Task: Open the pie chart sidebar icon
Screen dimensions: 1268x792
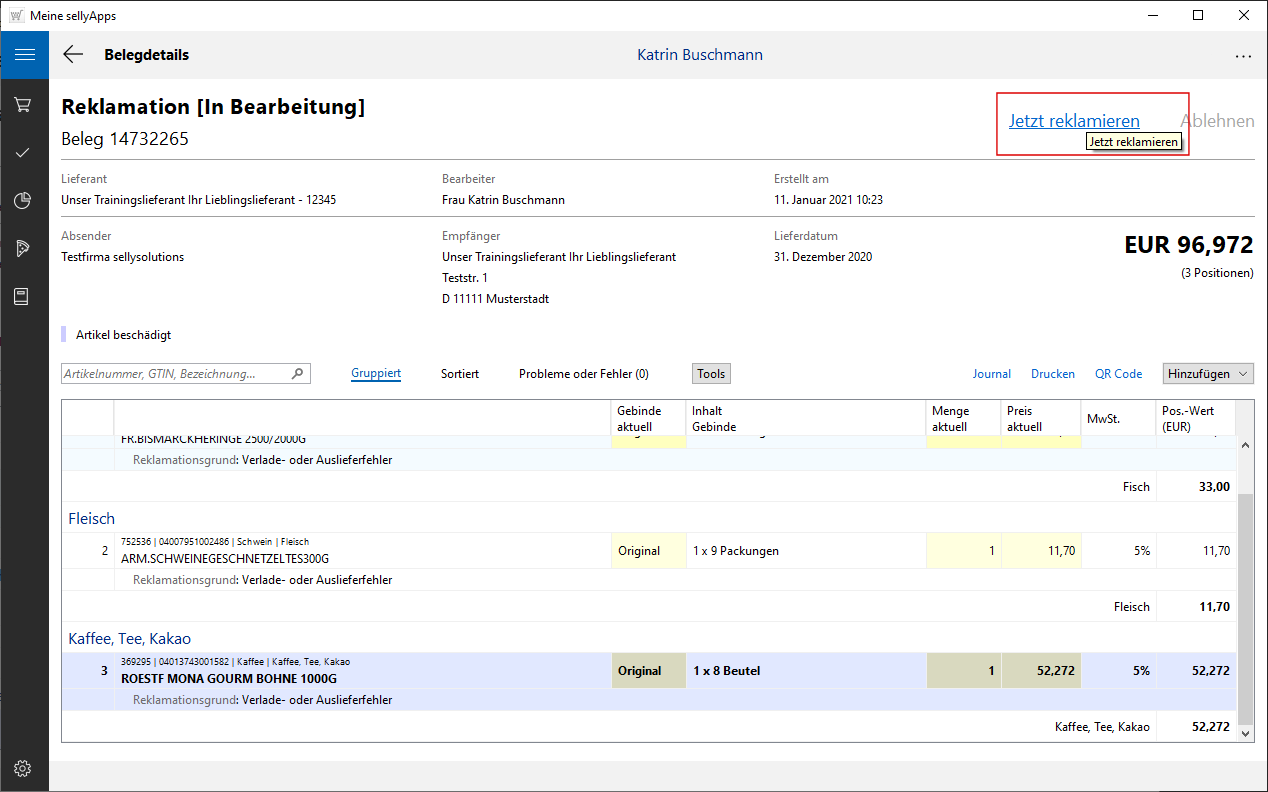Action: (x=24, y=201)
